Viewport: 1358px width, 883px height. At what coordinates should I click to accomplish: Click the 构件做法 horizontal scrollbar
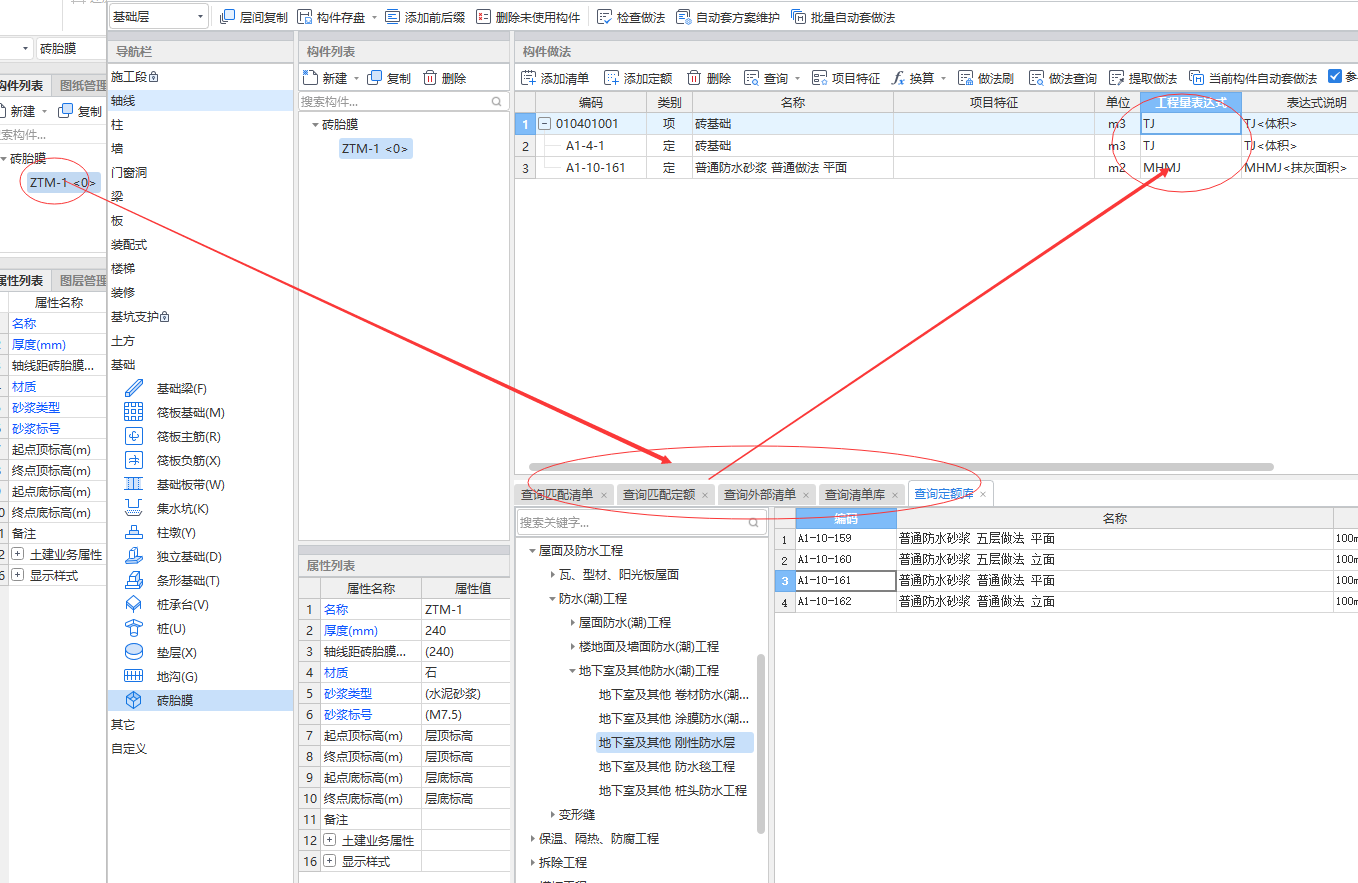(x=900, y=466)
